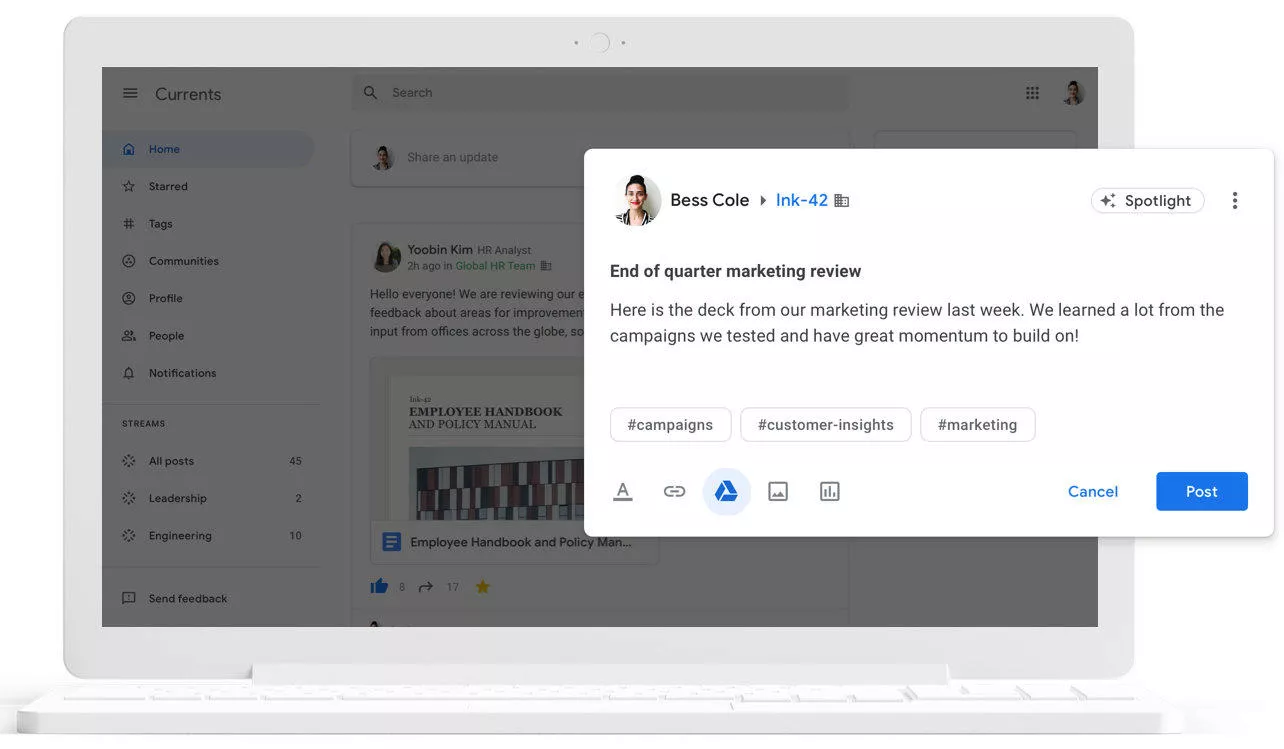Like Yoobin Kim's post with thumbs up
The image size is (1284, 749).
[x=379, y=587]
